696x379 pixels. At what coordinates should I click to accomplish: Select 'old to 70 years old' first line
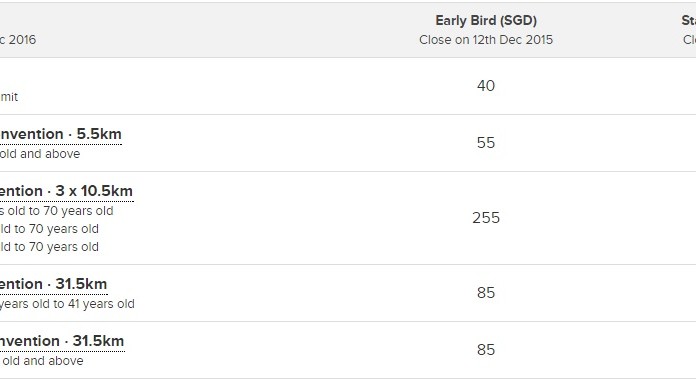point(57,211)
